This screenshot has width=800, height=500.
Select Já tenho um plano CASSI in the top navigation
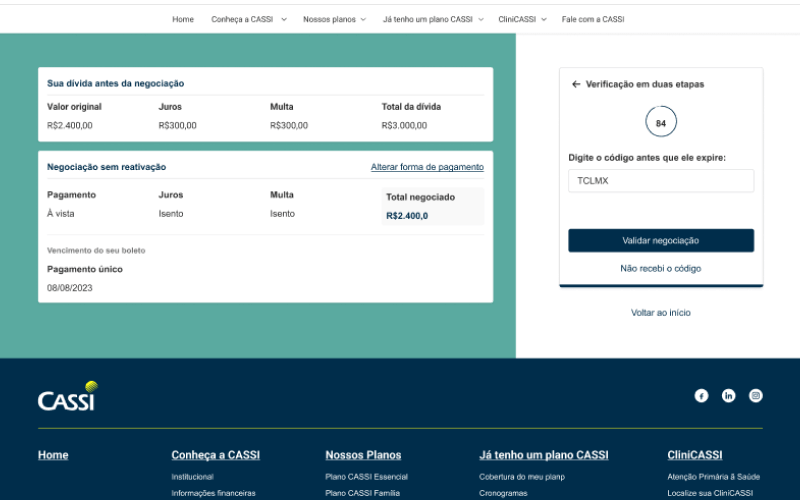click(428, 19)
